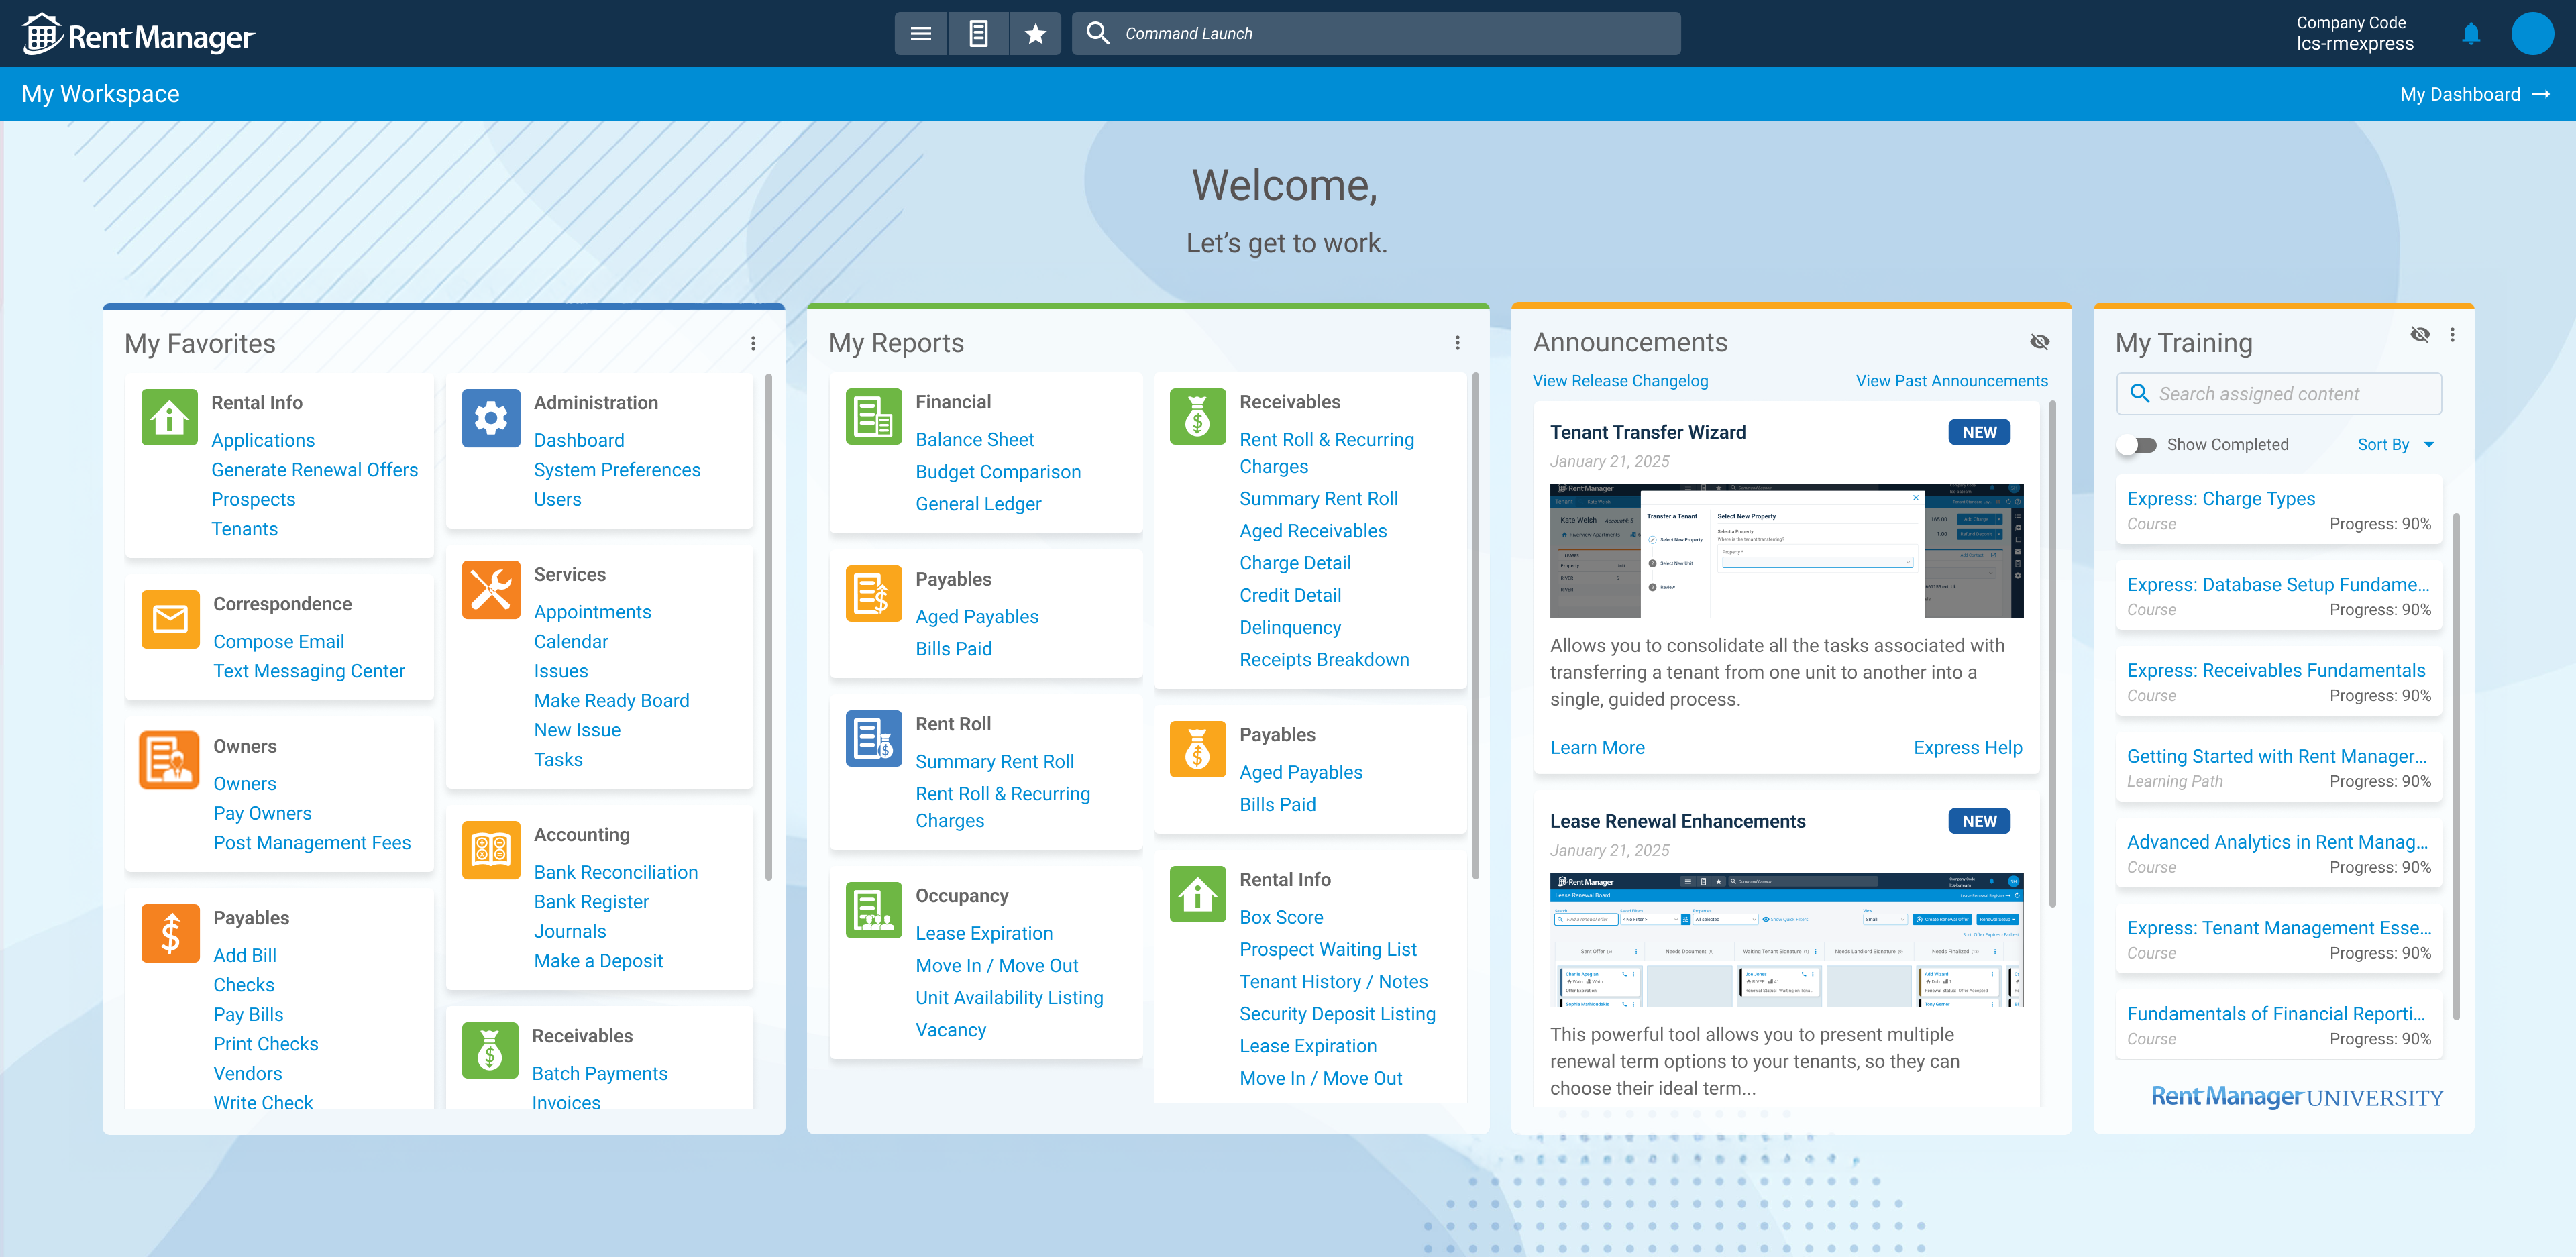
Task: Toggle the Show Completed switch
Action: 2137,445
